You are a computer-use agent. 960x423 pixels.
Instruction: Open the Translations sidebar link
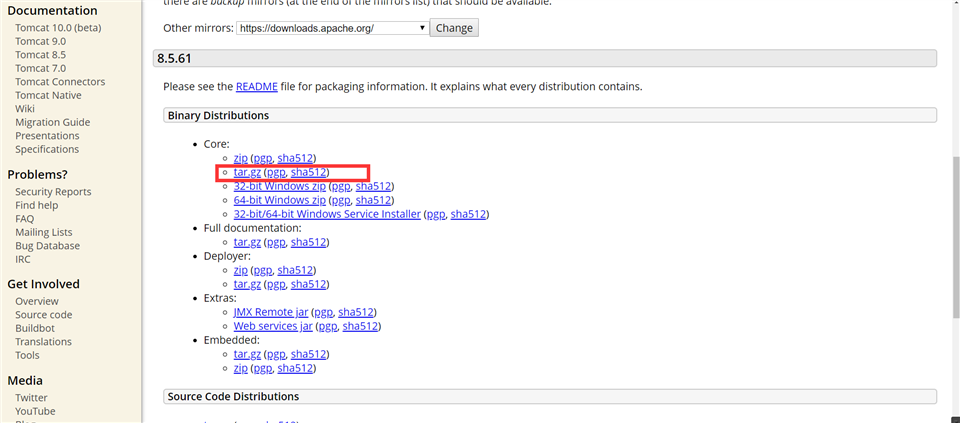pos(43,342)
